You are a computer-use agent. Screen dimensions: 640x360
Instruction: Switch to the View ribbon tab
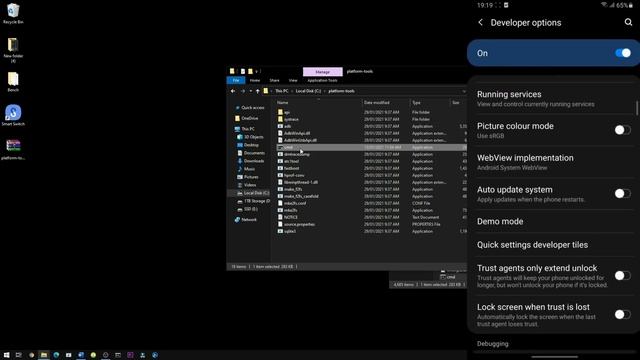pyautogui.click(x=293, y=80)
